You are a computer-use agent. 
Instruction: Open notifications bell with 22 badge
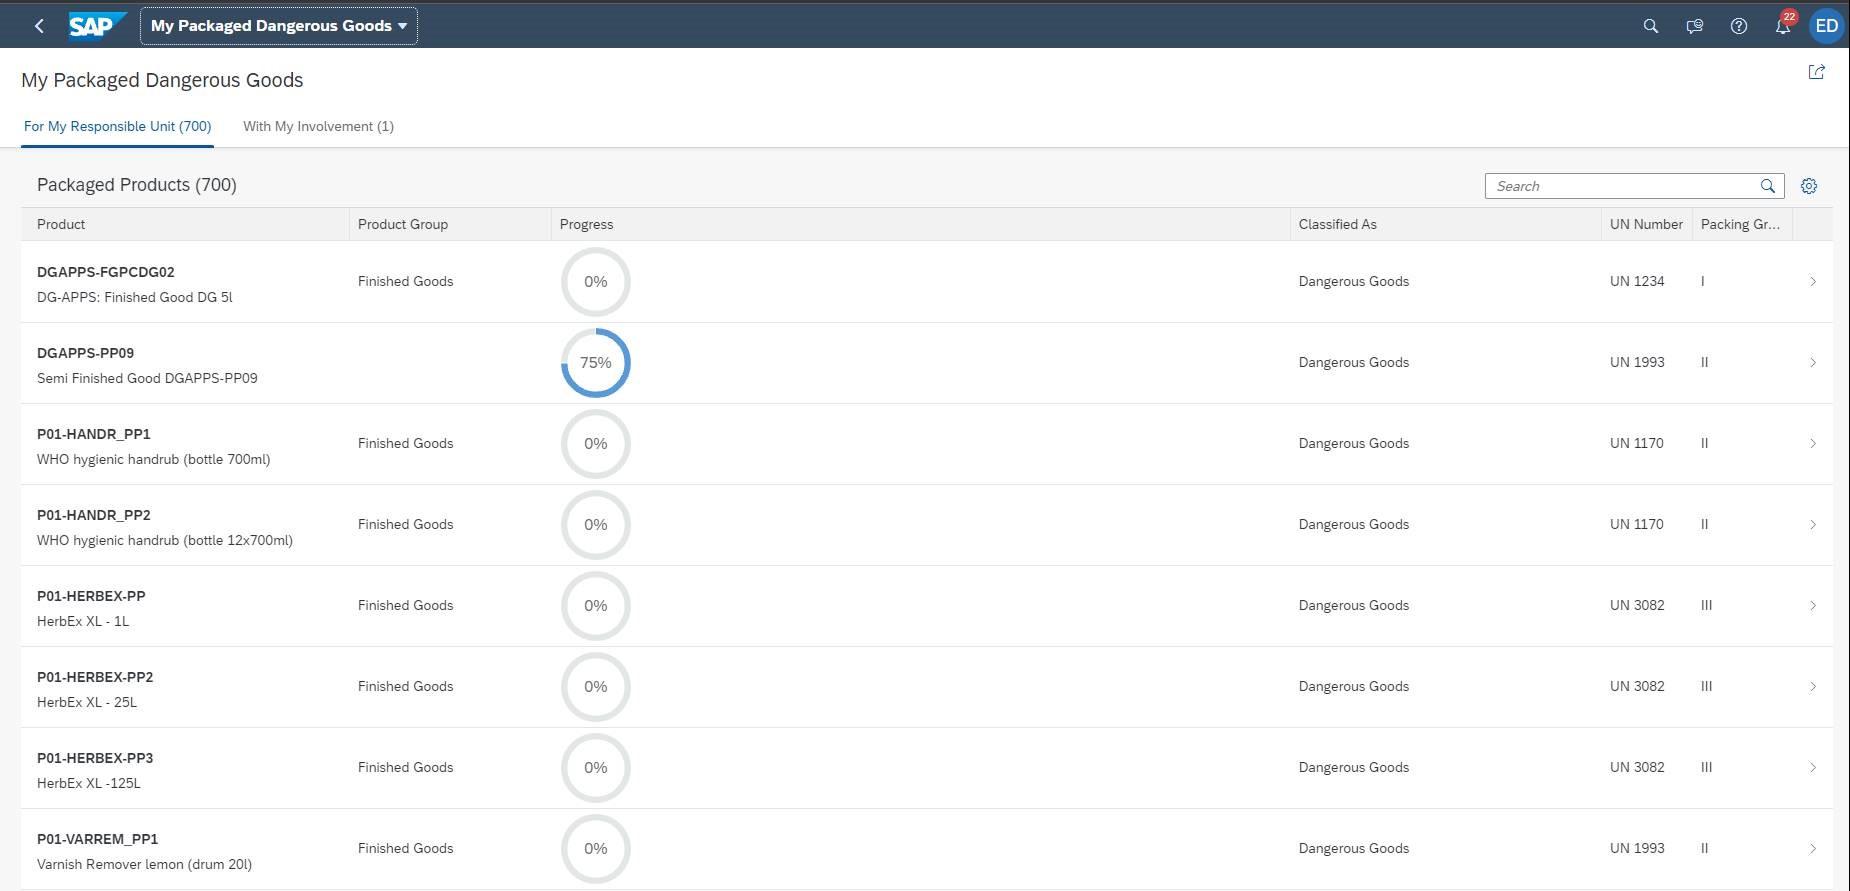(x=1783, y=25)
